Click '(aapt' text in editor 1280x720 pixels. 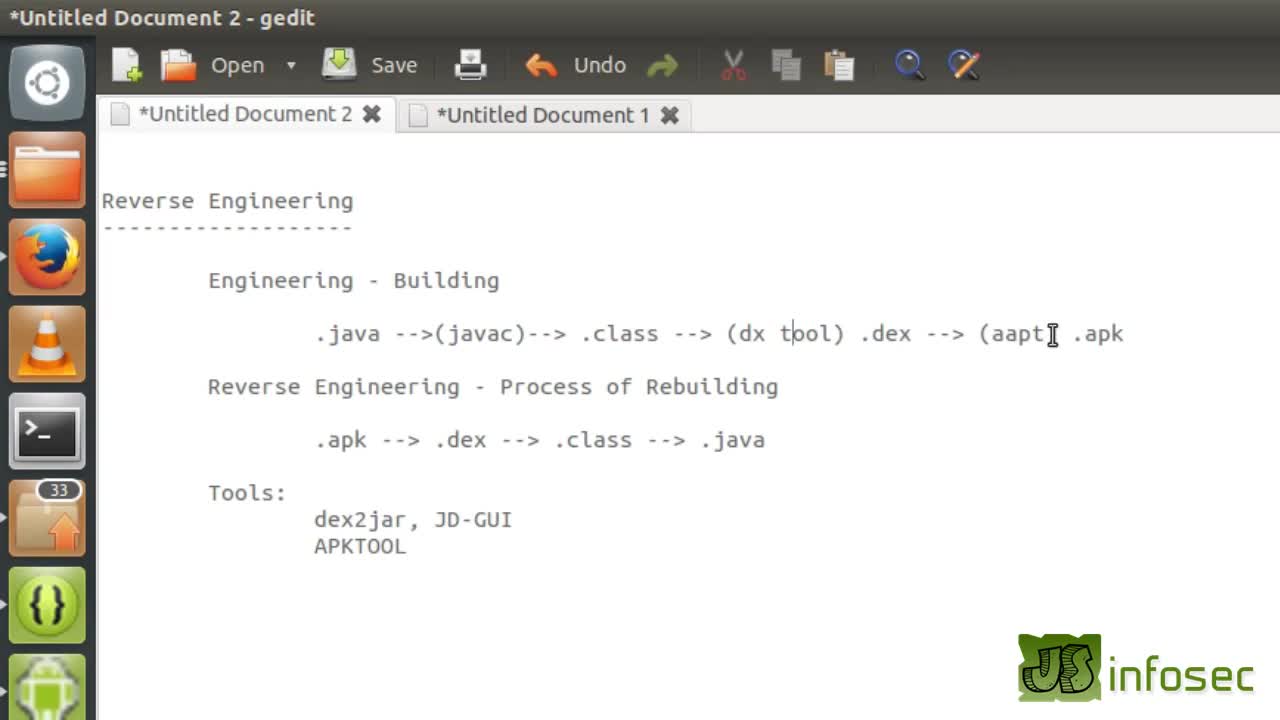[x=1011, y=333]
